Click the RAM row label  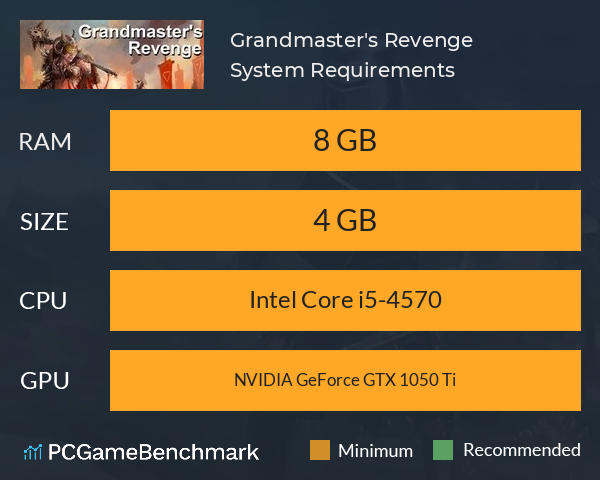point(45,142)
